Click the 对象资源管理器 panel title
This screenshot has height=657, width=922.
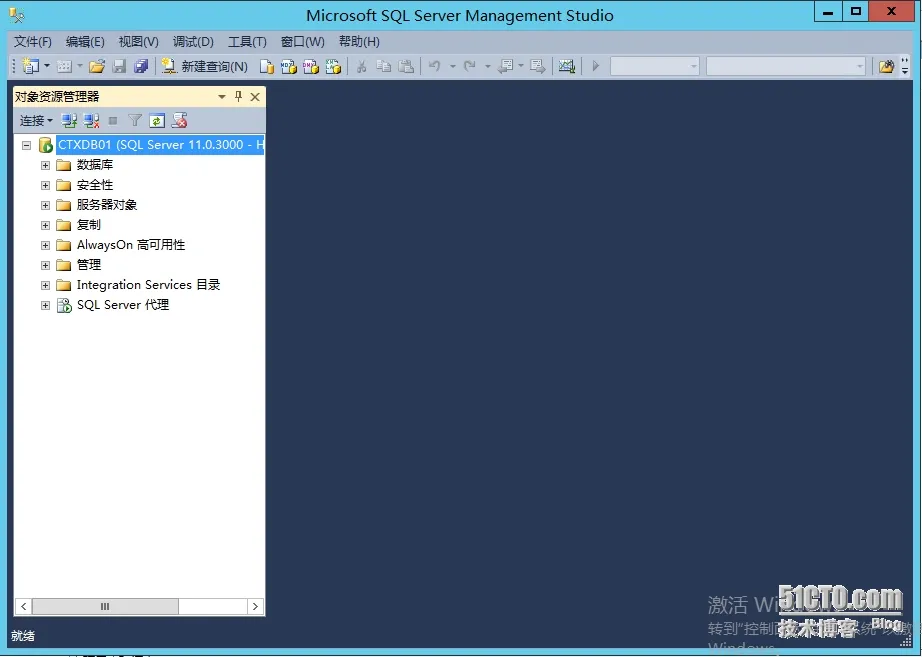(x=57, y=96)
